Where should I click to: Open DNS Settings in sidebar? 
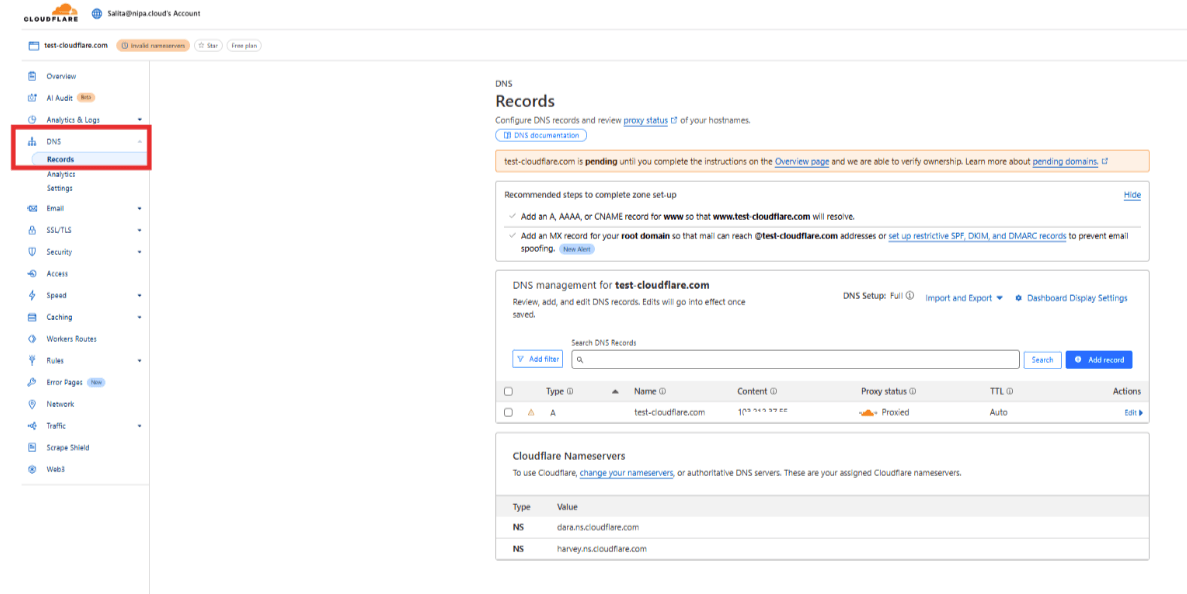coord(60,188)
